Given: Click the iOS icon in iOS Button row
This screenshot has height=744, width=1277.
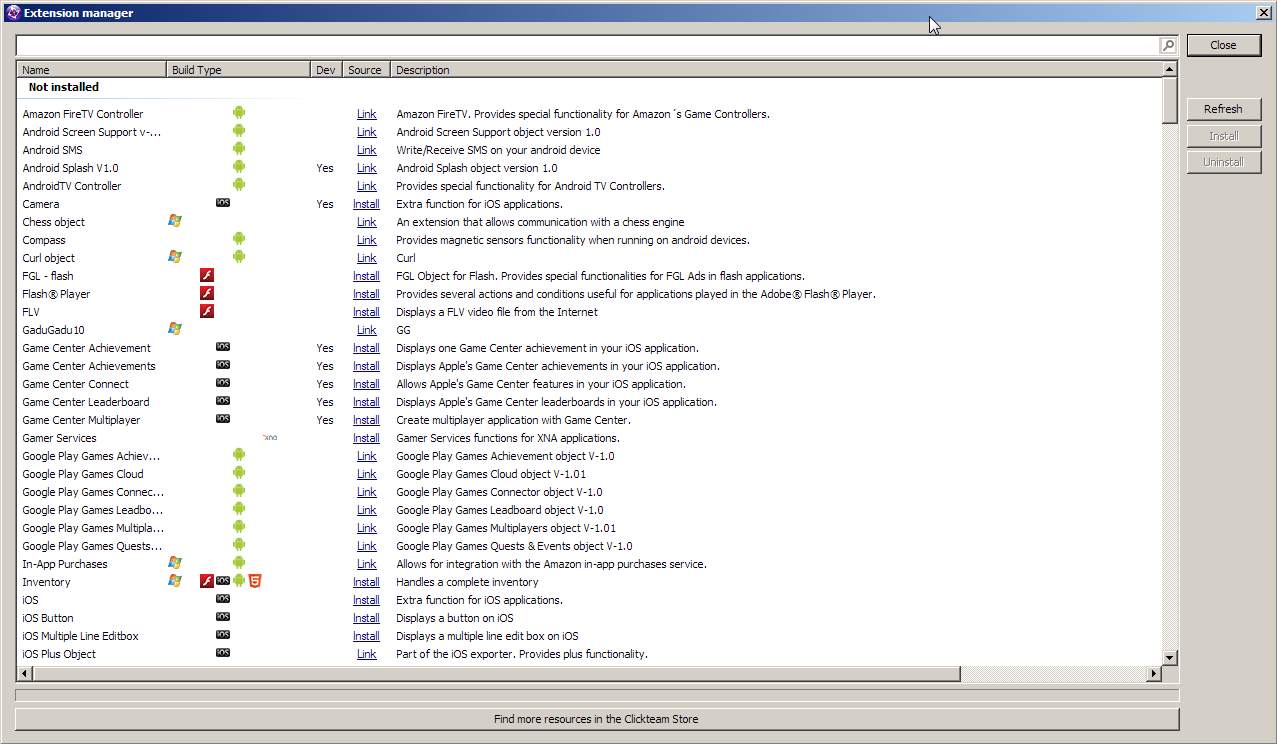Looking at the screenshot, I should point(223,616).
